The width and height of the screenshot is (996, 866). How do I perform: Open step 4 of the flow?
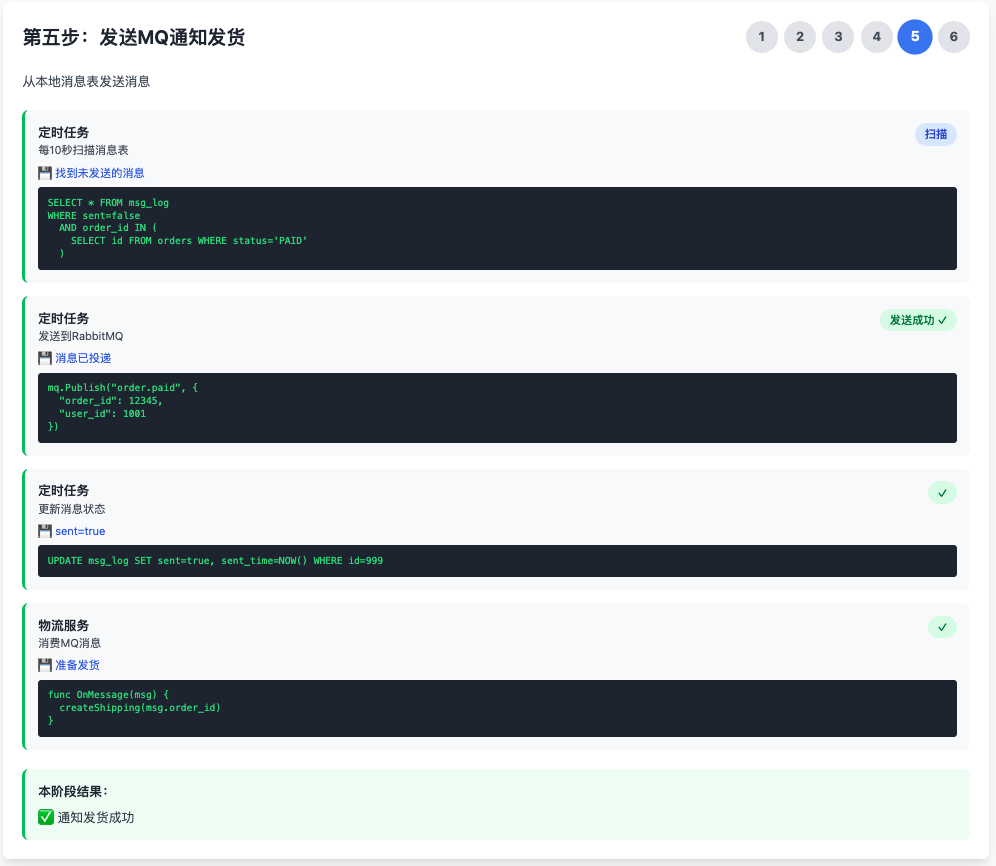(877, 37)
